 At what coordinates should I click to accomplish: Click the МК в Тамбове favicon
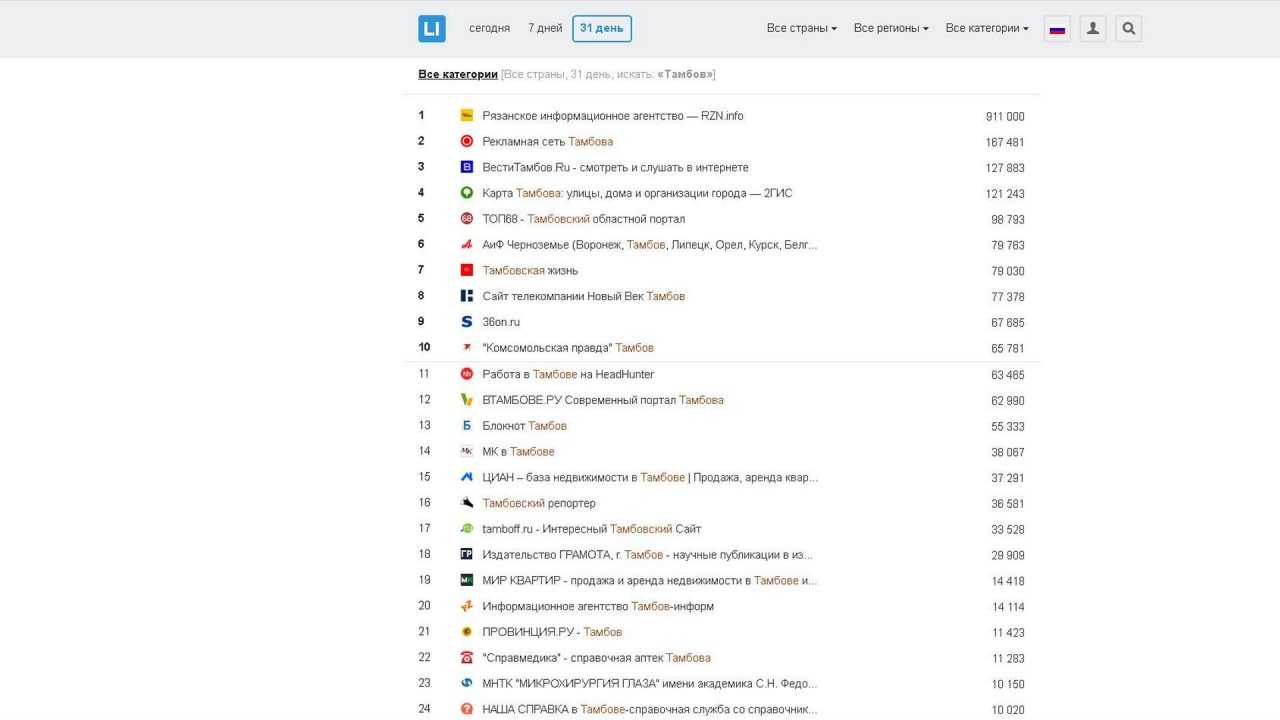click(466, 452)
